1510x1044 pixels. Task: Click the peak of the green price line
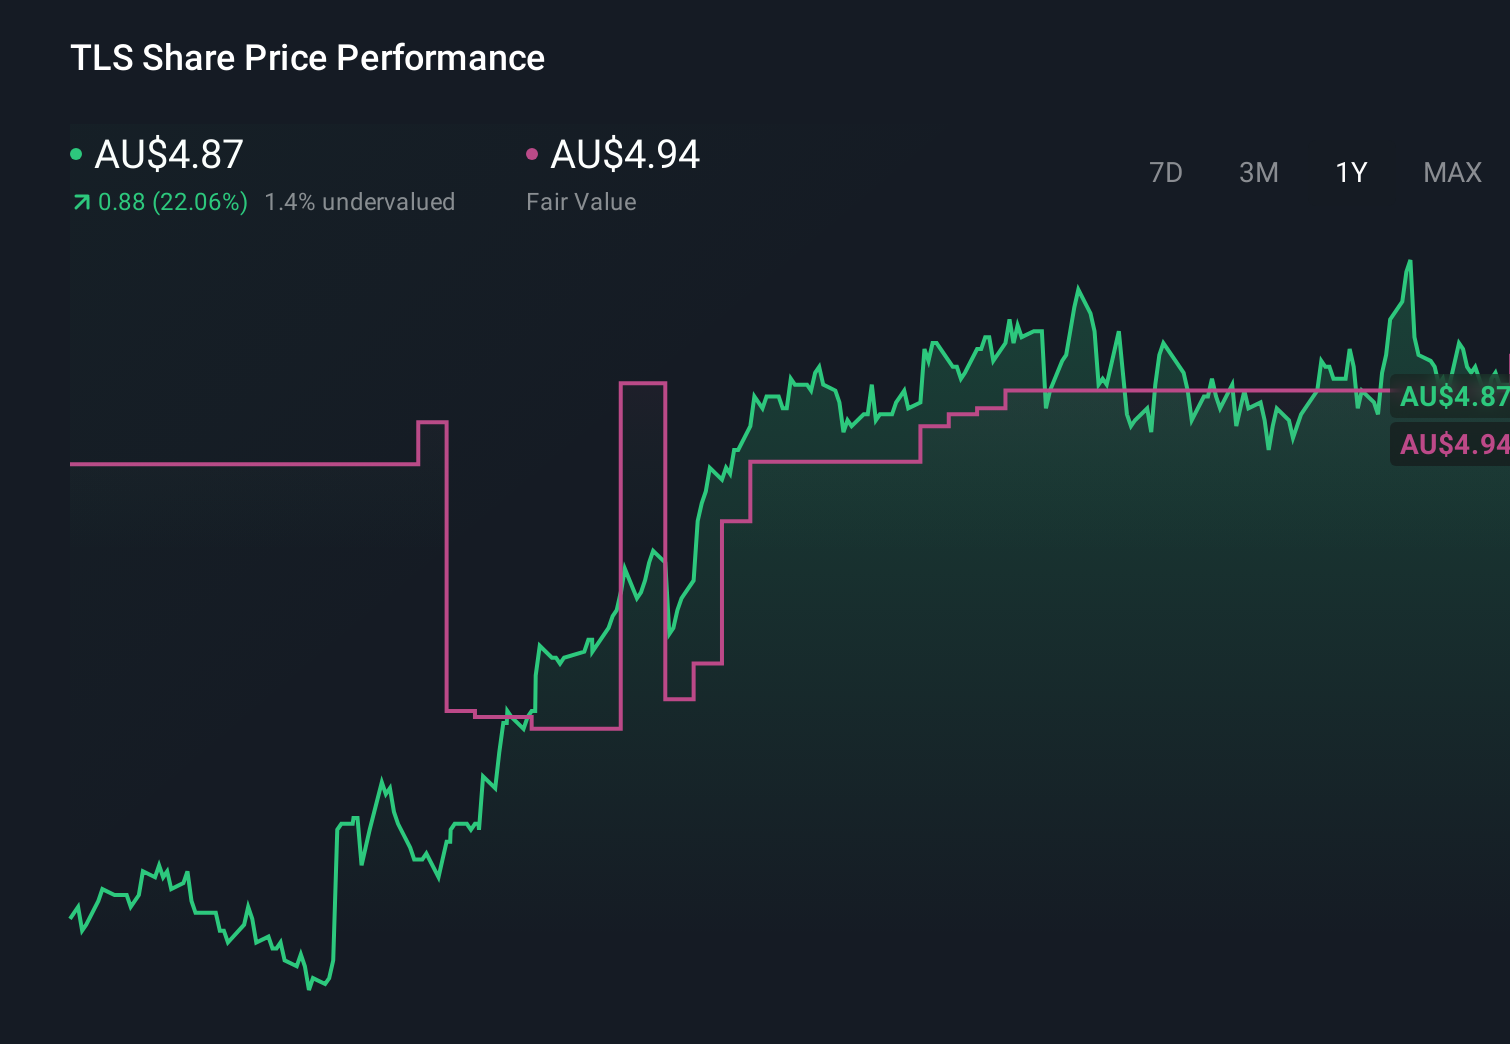click(x=1409, y=262)
